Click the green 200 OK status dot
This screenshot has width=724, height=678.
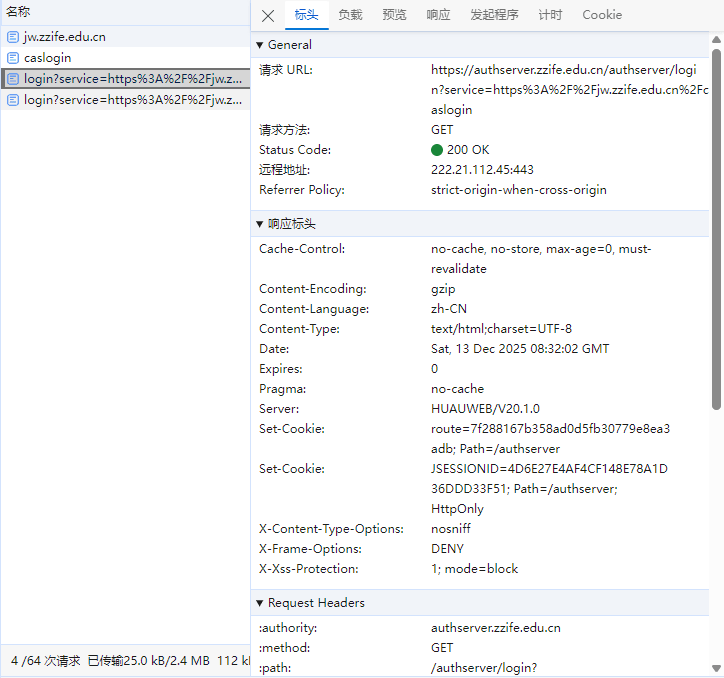(437, 150)
